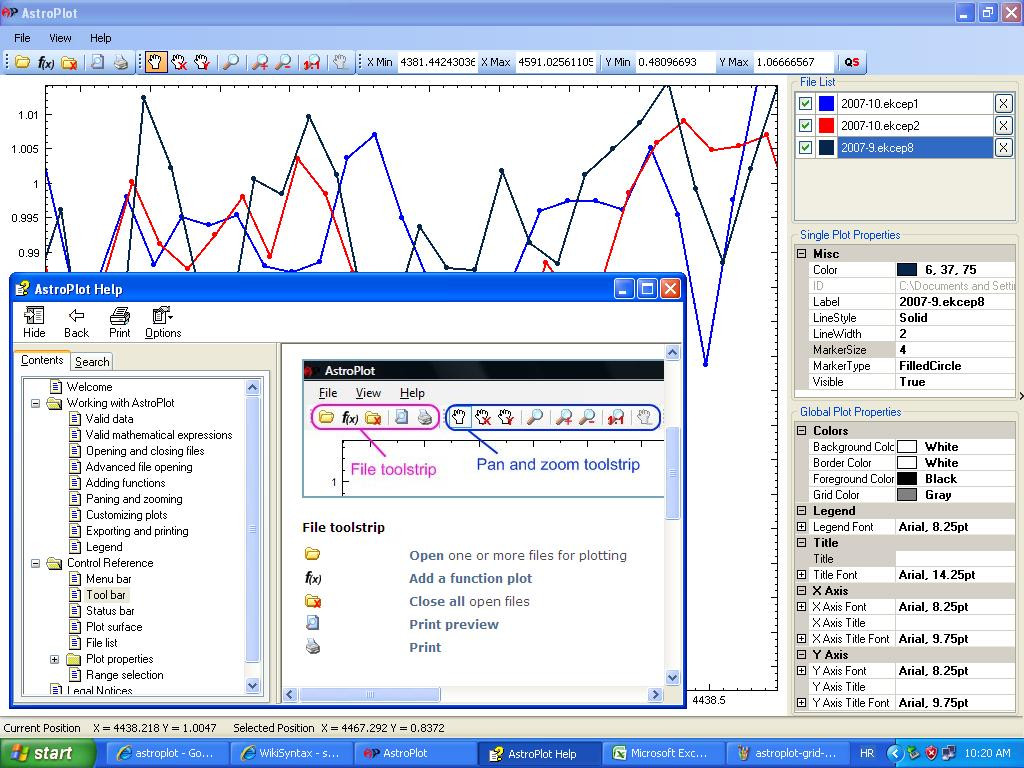Switch to the Search tab in AstroPlot Help

(92, 362)
